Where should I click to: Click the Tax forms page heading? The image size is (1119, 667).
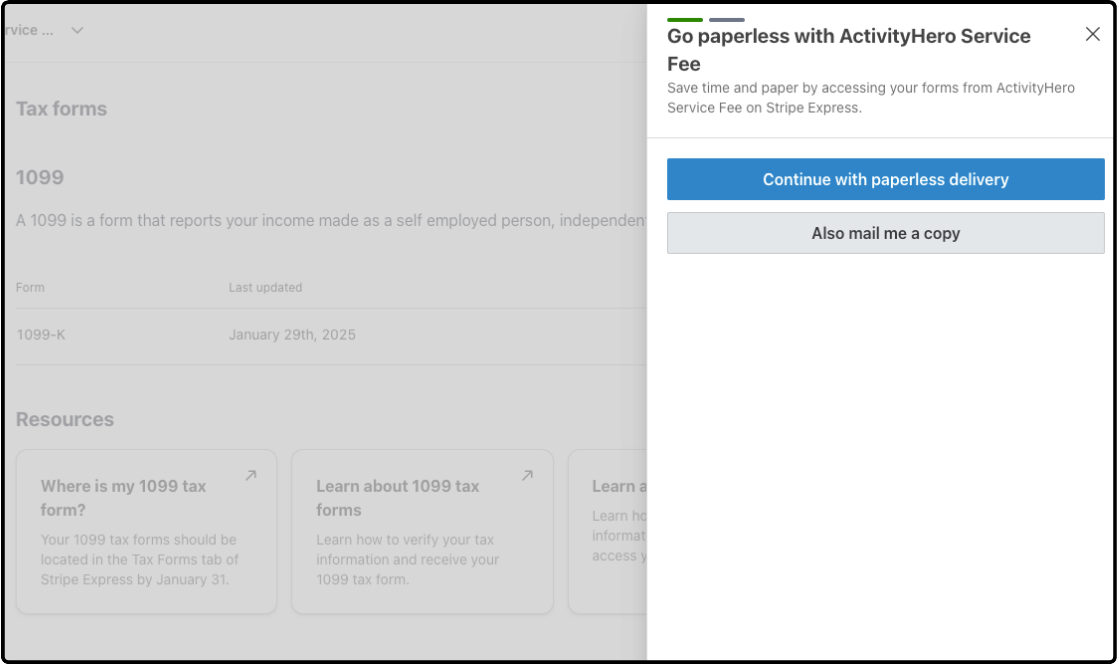pyautogui.click(x=61, y=108)
